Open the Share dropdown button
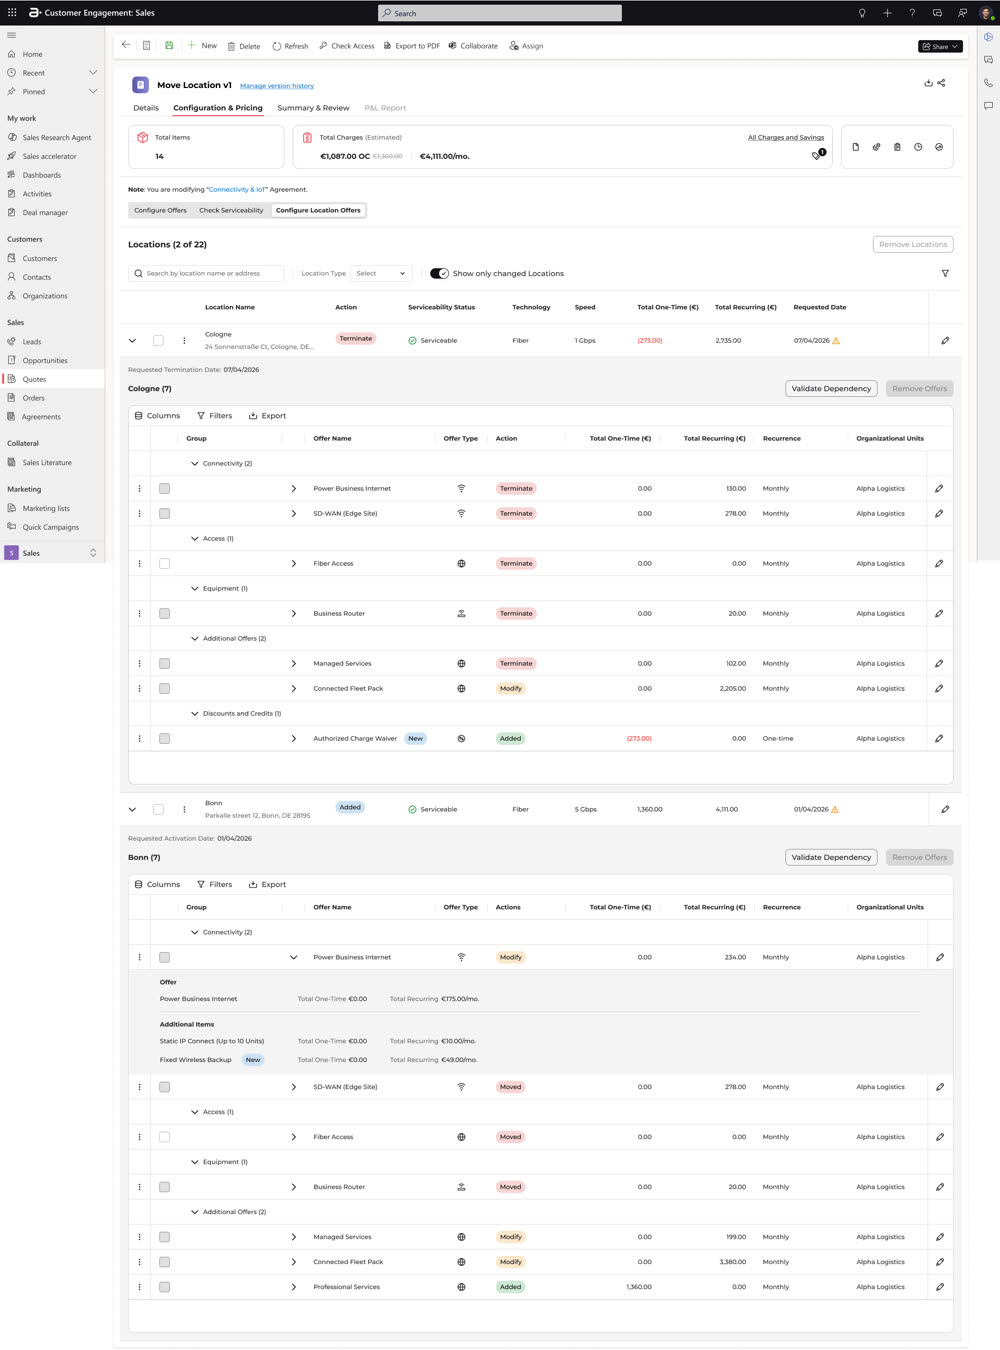This screenshot has width=1000, height=1350. click(x=940, y=46)
